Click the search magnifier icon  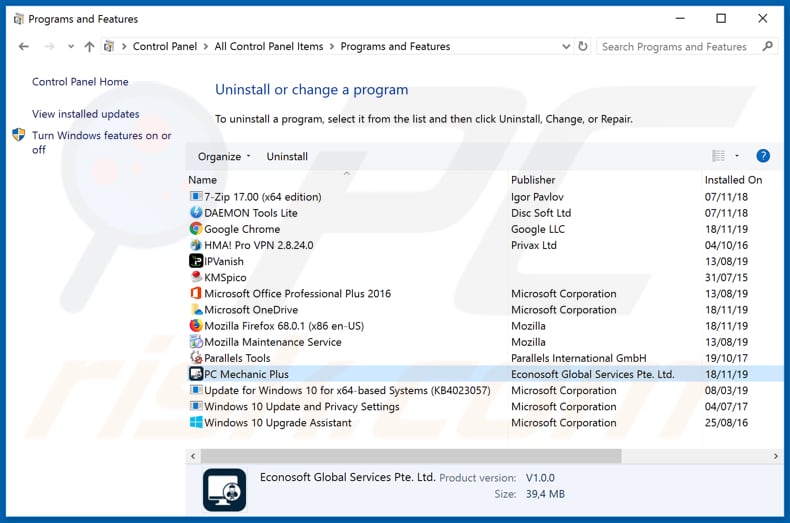pyautogui.click(x=767, y=46)
